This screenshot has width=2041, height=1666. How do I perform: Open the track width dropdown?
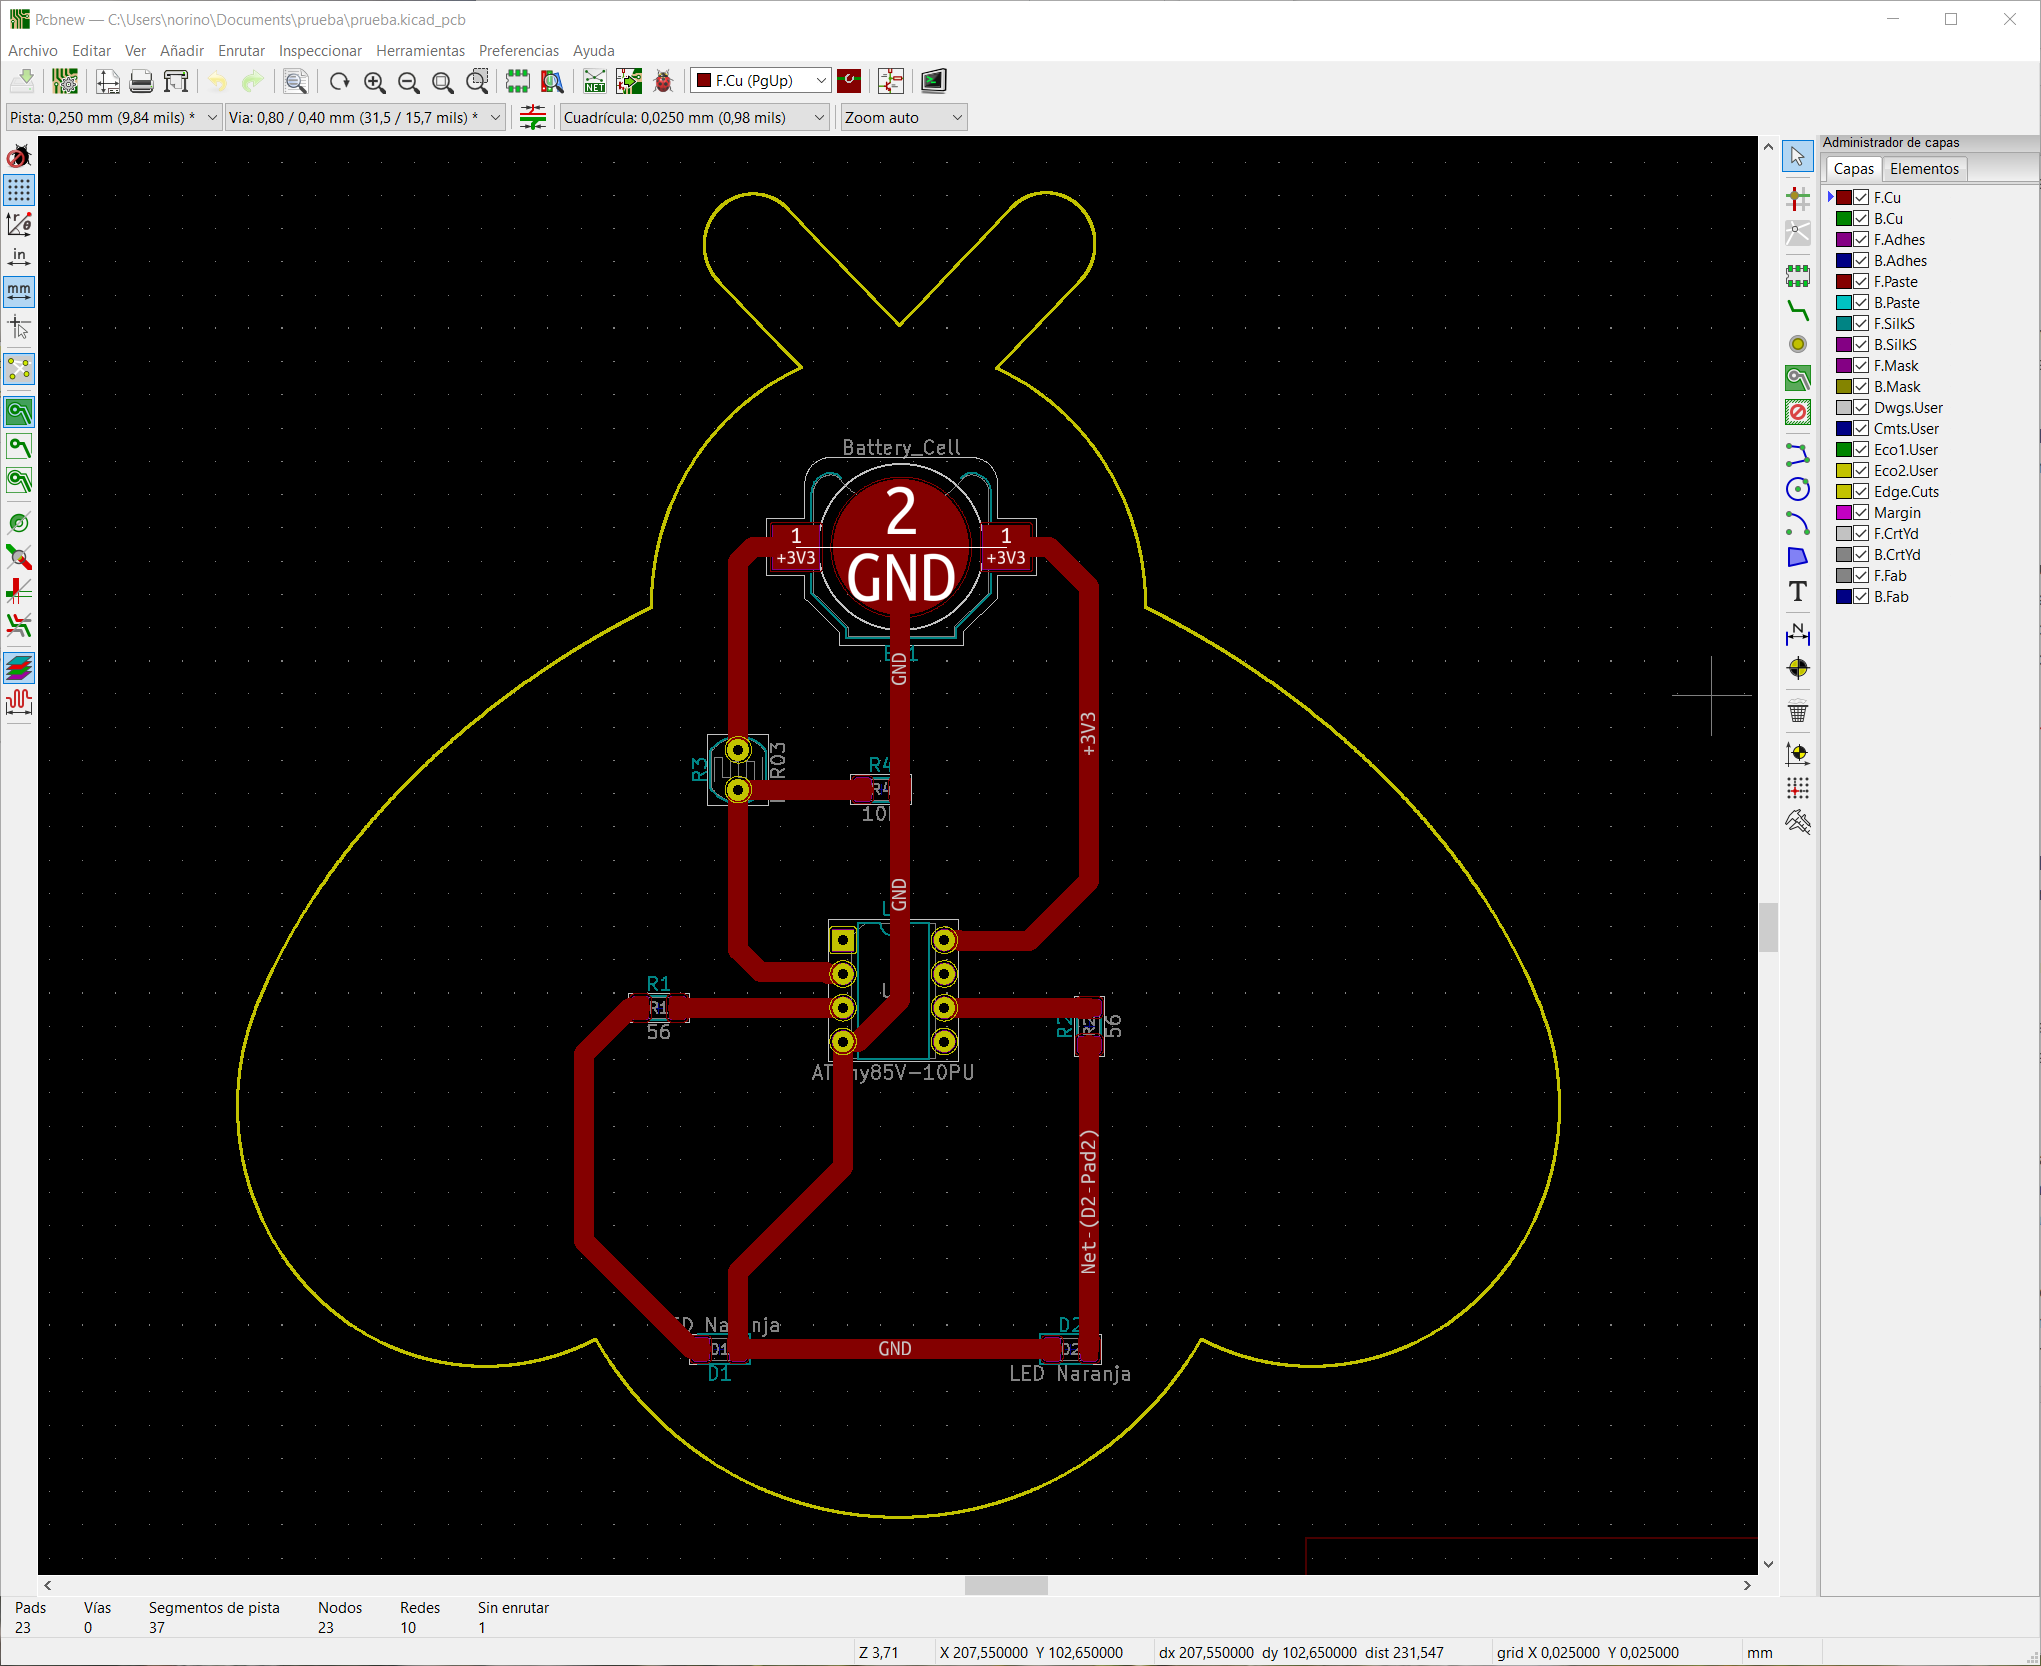(x=110, y=117)
